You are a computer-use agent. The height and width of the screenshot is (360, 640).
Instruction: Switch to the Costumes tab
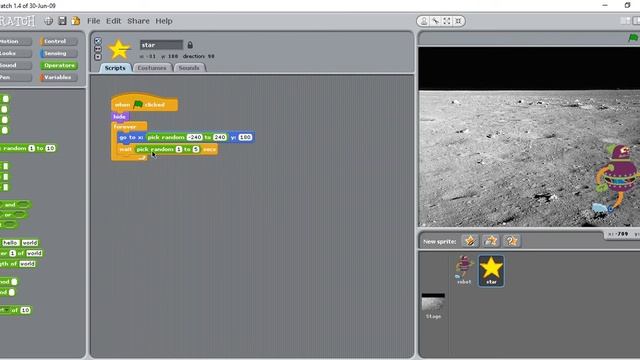tap(152, 68)
